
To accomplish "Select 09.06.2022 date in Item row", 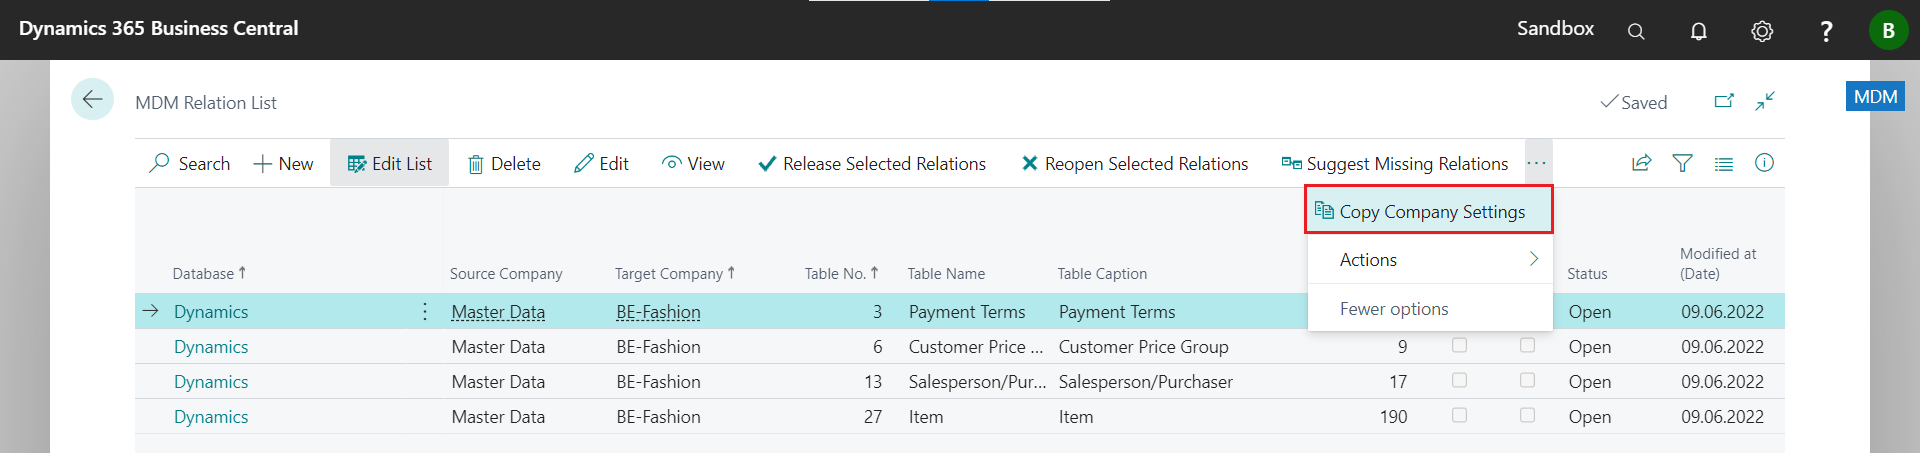I will (1722, 417).
